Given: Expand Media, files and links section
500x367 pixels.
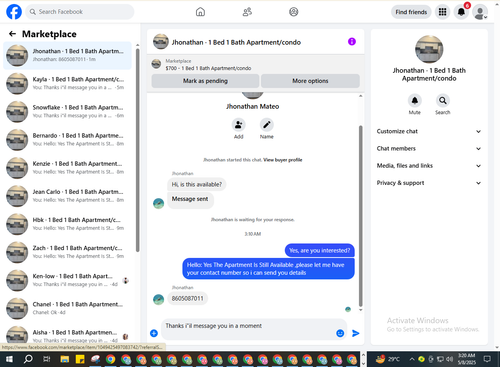Looking at the screenshot, I should pyautogui.click(x=429, y=166).
